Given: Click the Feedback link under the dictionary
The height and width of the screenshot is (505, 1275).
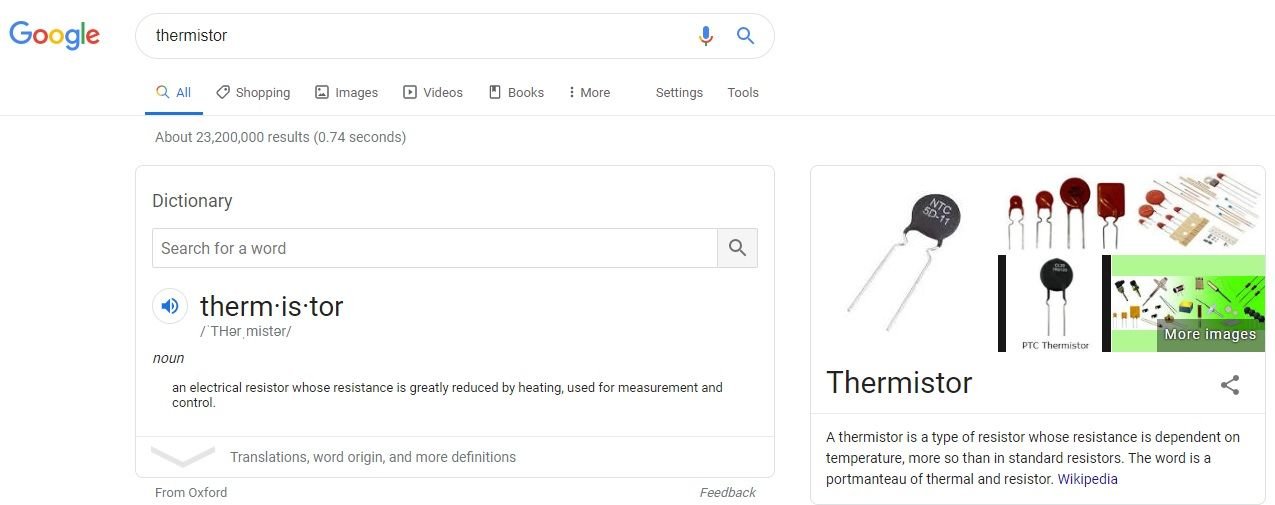Looking at the screenshot, I should (727, 492).
